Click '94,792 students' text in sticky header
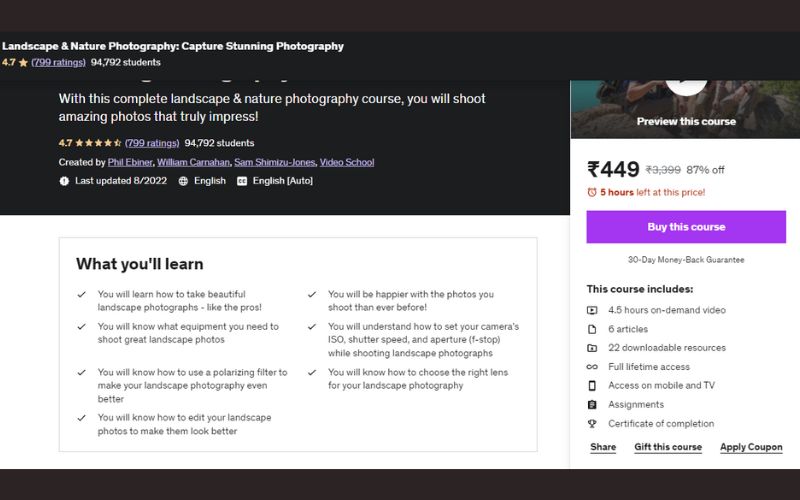Image resolution: width=800 pixels, height=500 pixels. point(126,62)
